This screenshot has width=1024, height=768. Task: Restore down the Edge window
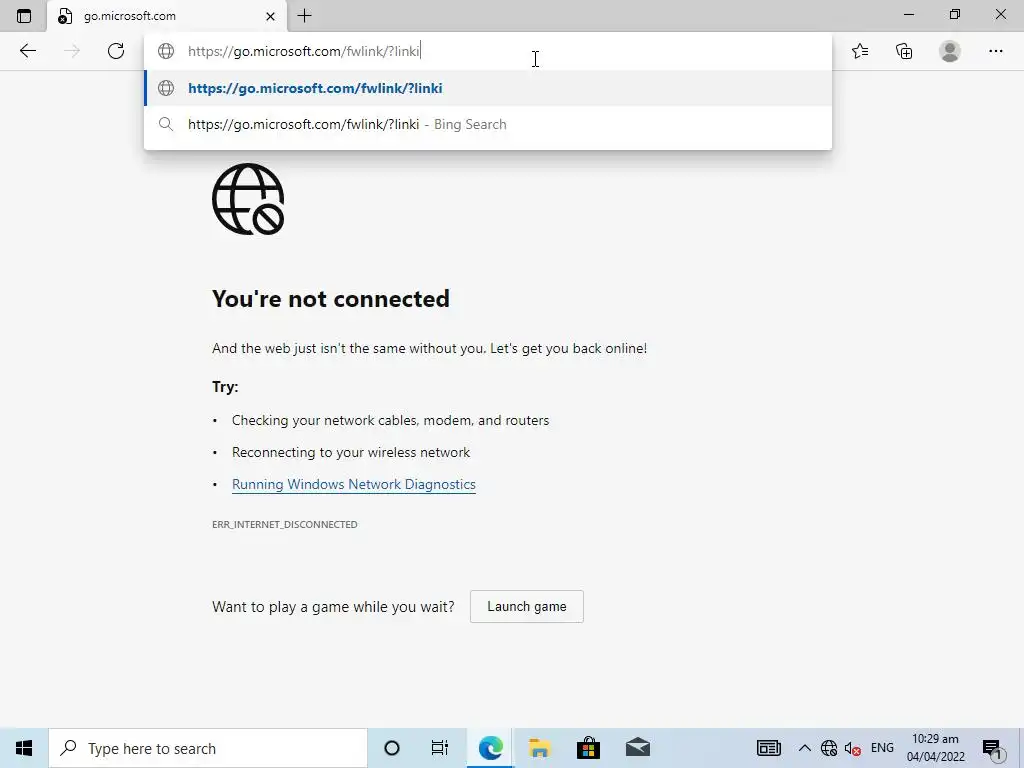955,14
